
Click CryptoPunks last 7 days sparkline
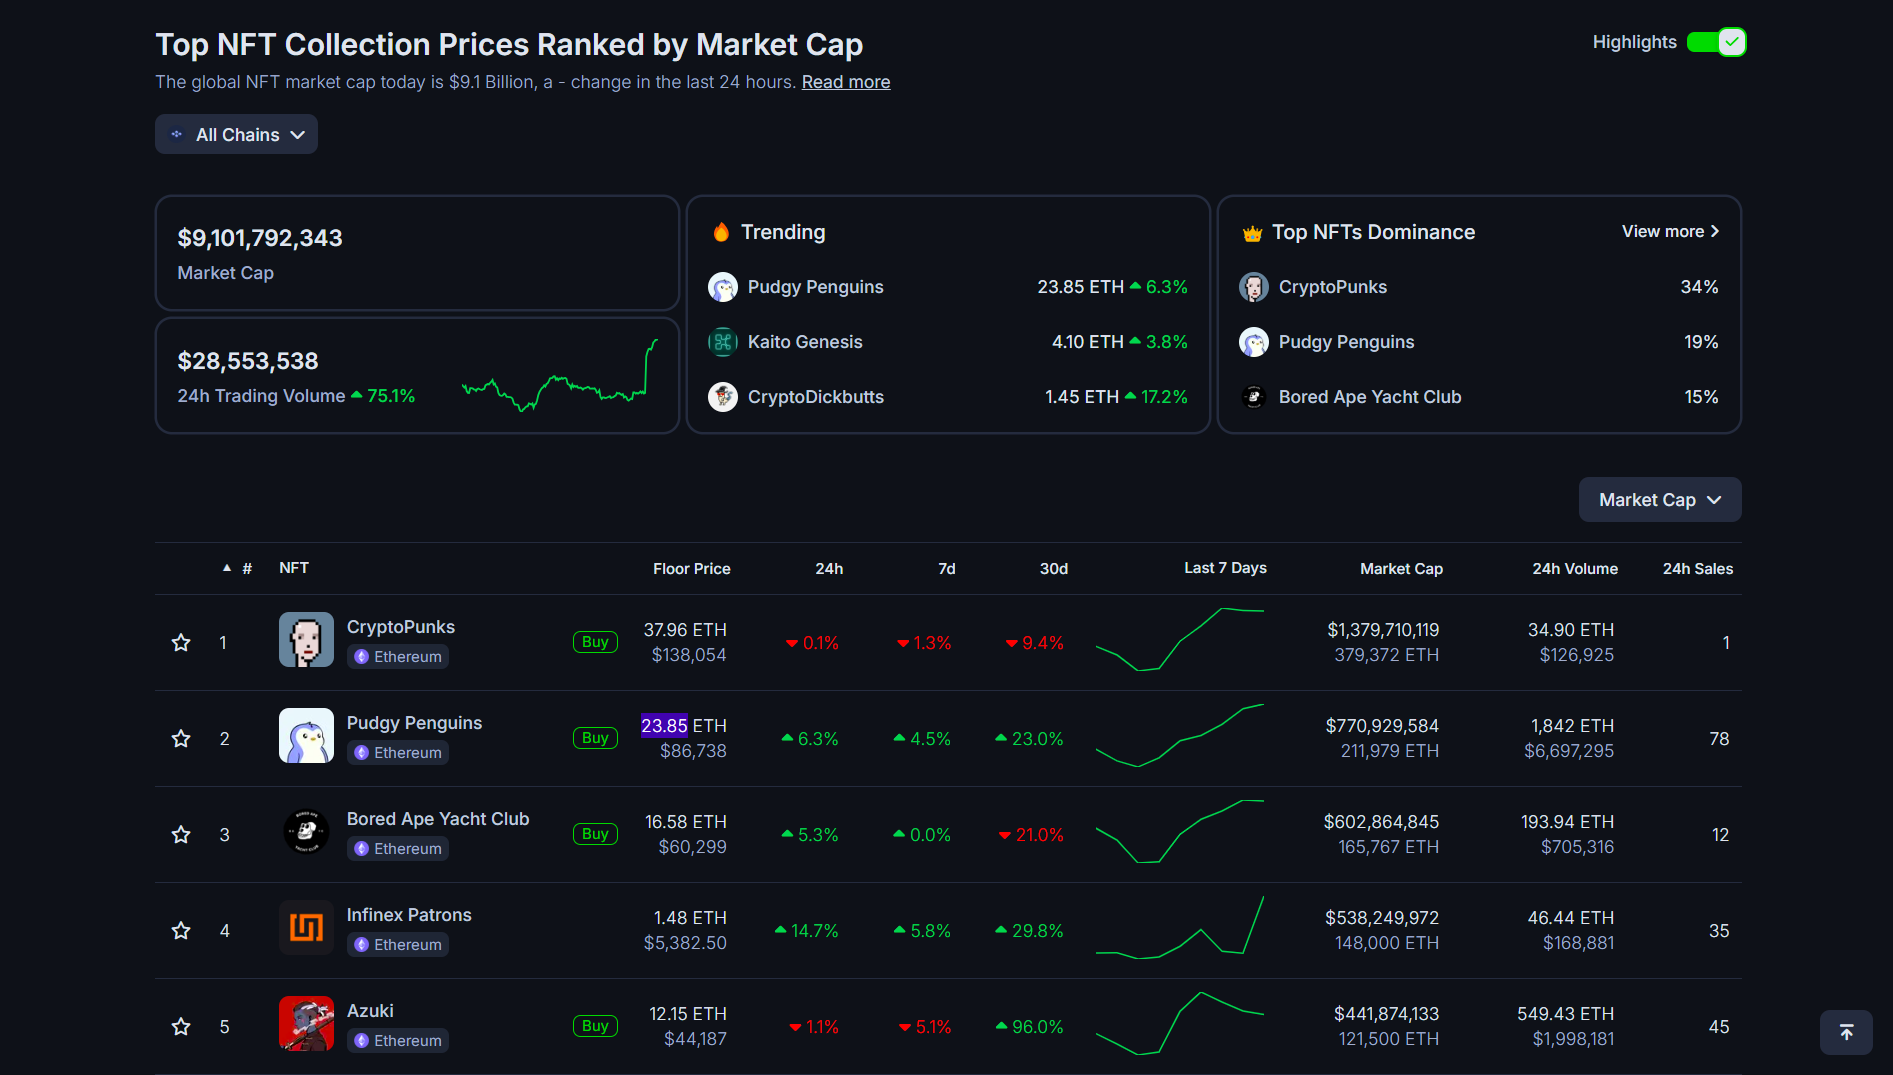1180,640
